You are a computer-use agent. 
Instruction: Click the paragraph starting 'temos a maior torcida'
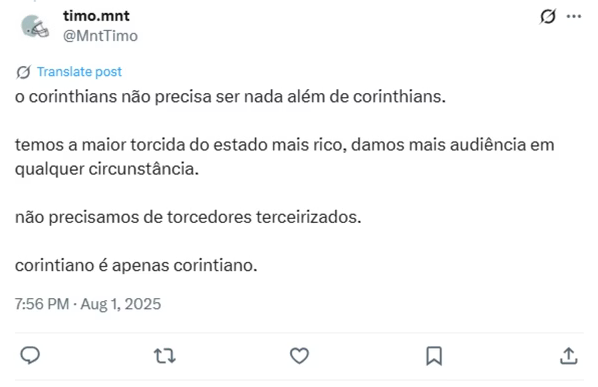click(x=285, y=157)
